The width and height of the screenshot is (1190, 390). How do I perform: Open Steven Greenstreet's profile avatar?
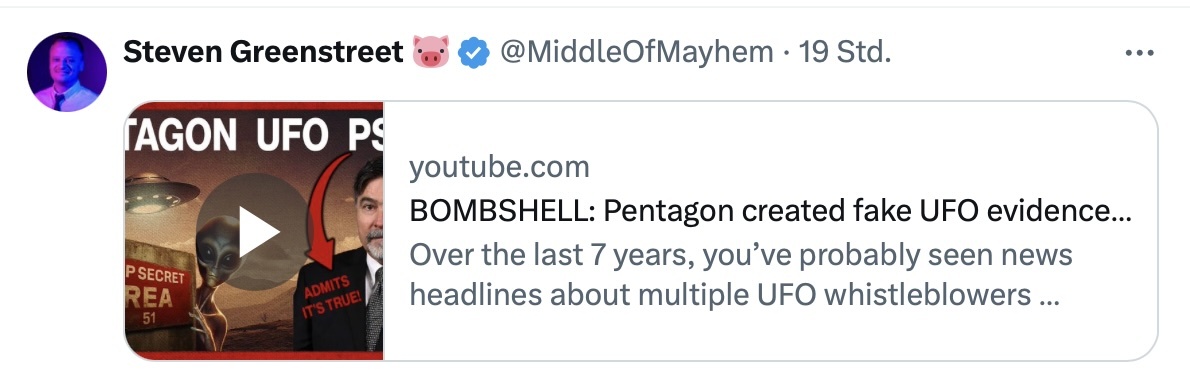(x=67, y=72)
